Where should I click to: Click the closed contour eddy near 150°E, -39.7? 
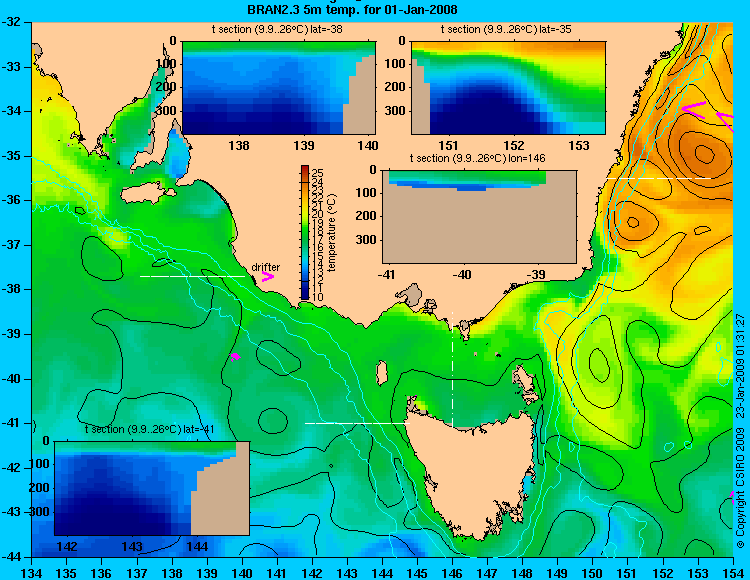599,364
